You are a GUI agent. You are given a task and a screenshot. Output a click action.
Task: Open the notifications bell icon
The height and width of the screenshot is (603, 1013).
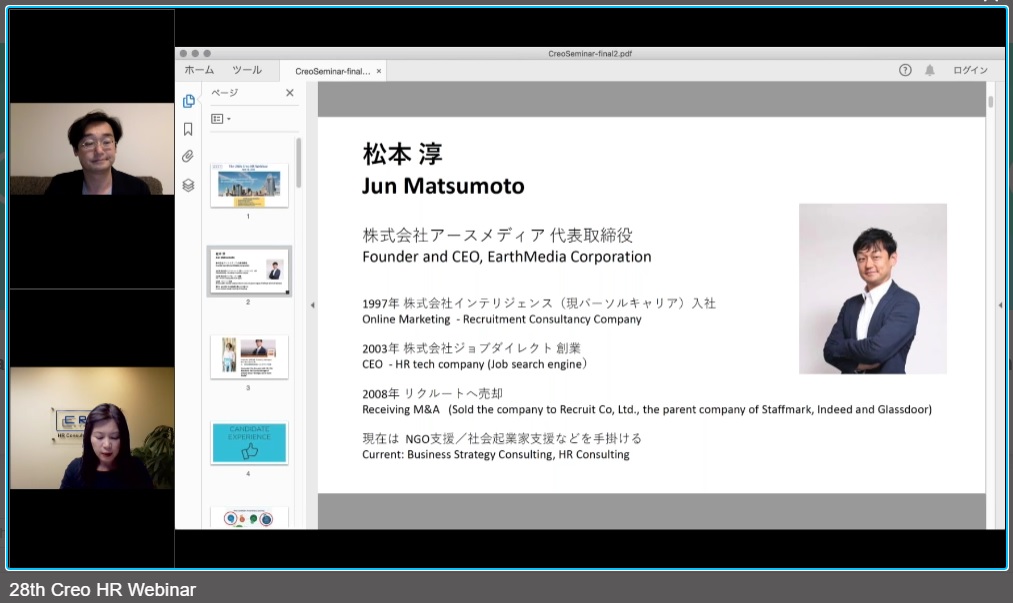pos(930,70)
